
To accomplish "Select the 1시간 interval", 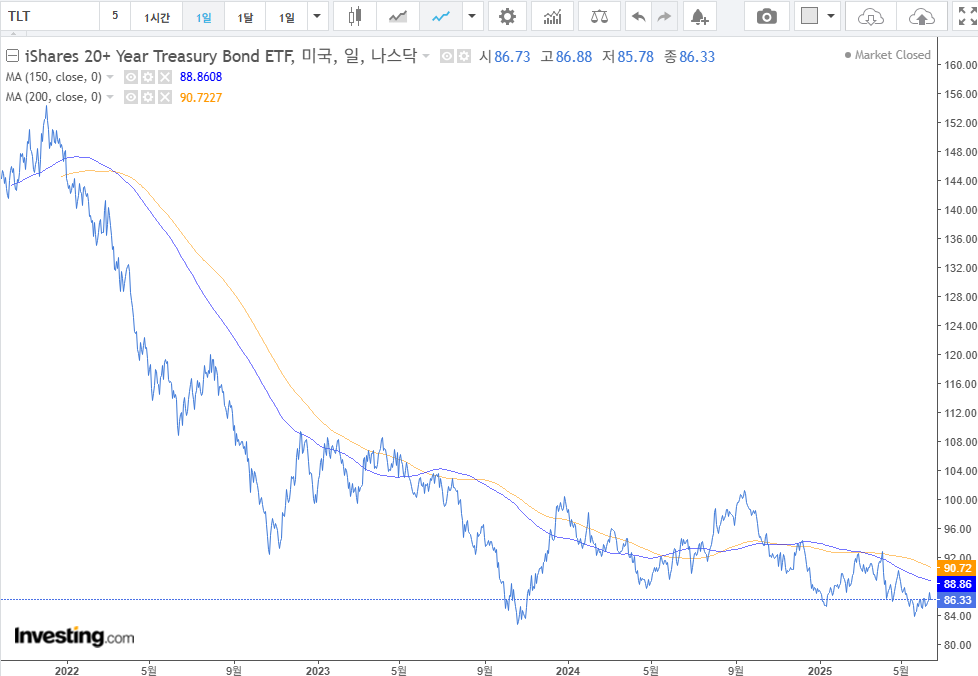I will (x=157, y=16).
